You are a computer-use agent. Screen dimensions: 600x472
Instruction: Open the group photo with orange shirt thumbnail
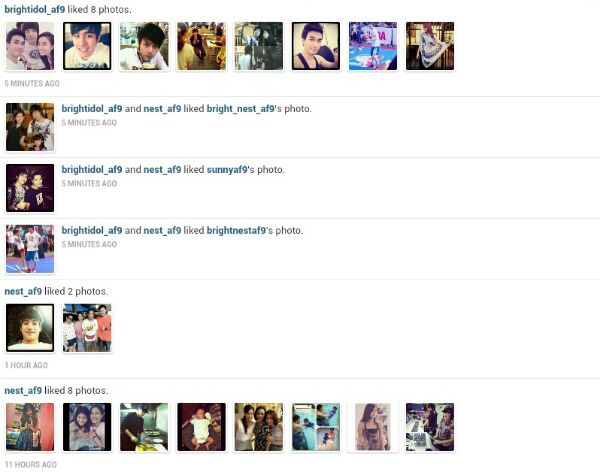coord(87,328)
